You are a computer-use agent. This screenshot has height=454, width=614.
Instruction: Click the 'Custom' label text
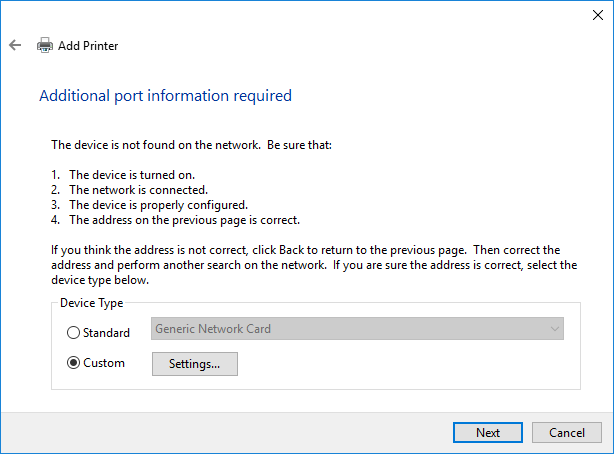coord(105,363)
